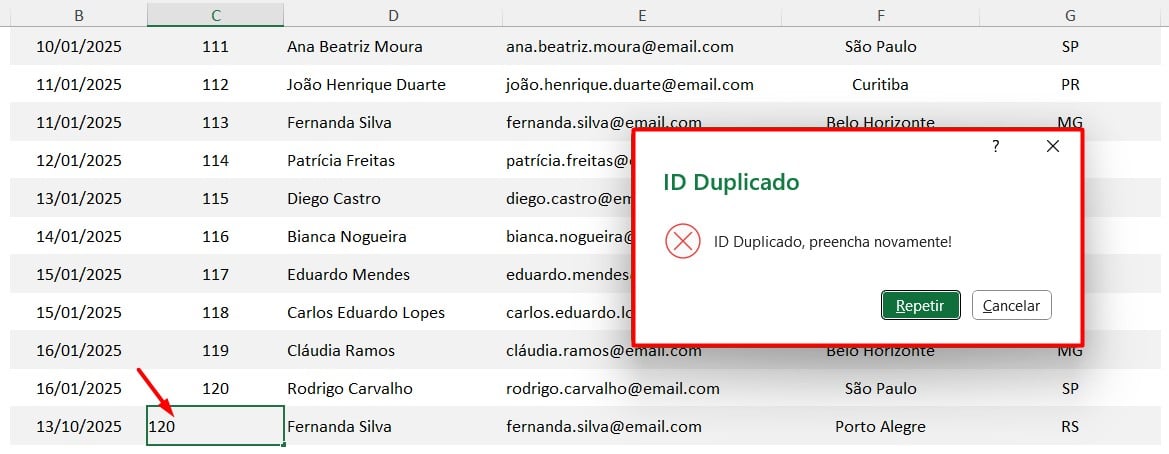Select cell with ID 117
1169x454 pixels.
pyautogui.click(x=215, y=274)
